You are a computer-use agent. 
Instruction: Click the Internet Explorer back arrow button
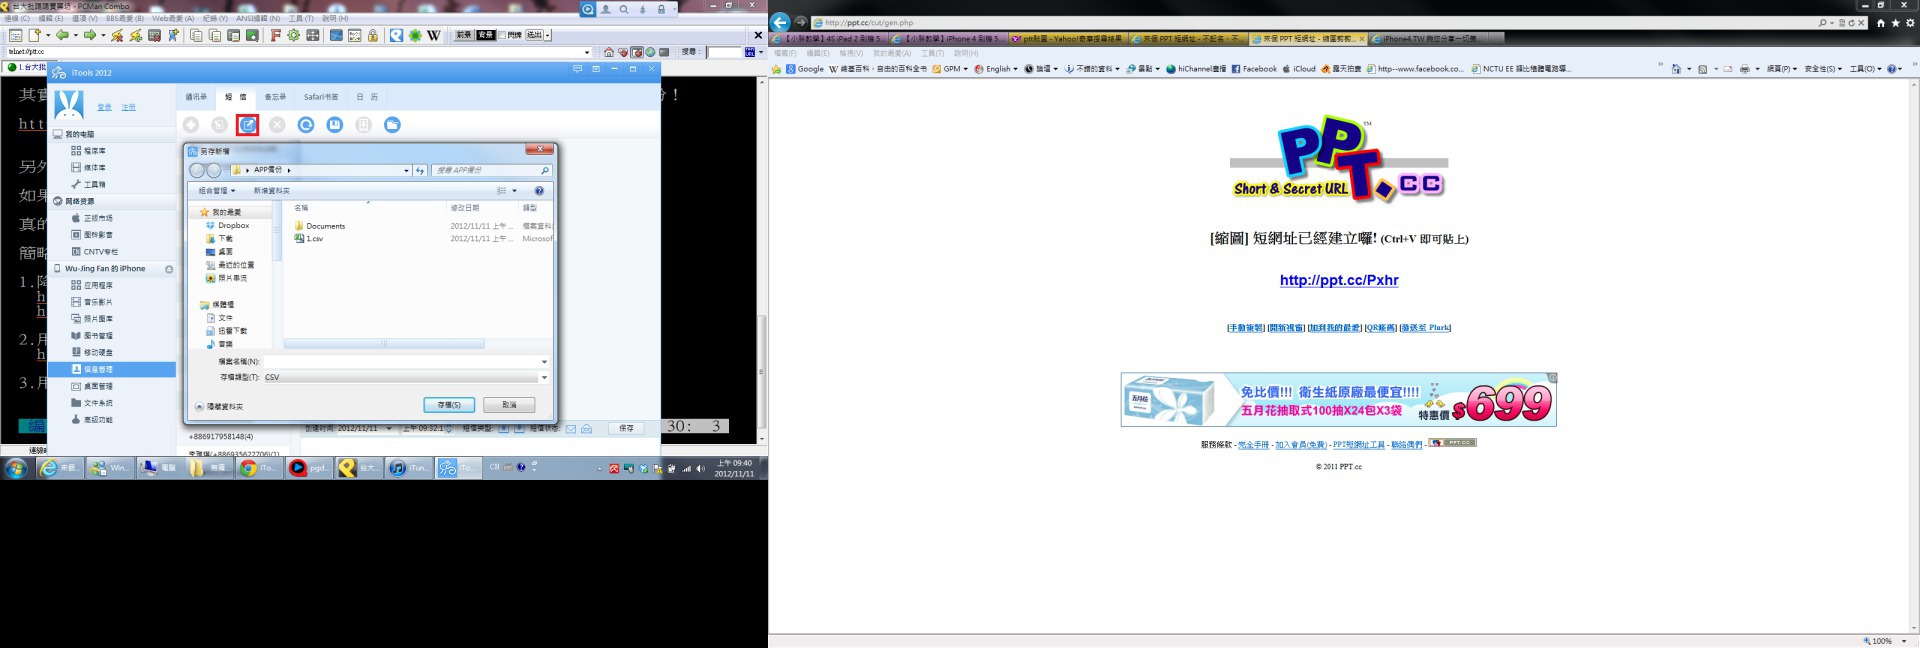(x=781, y=22)
